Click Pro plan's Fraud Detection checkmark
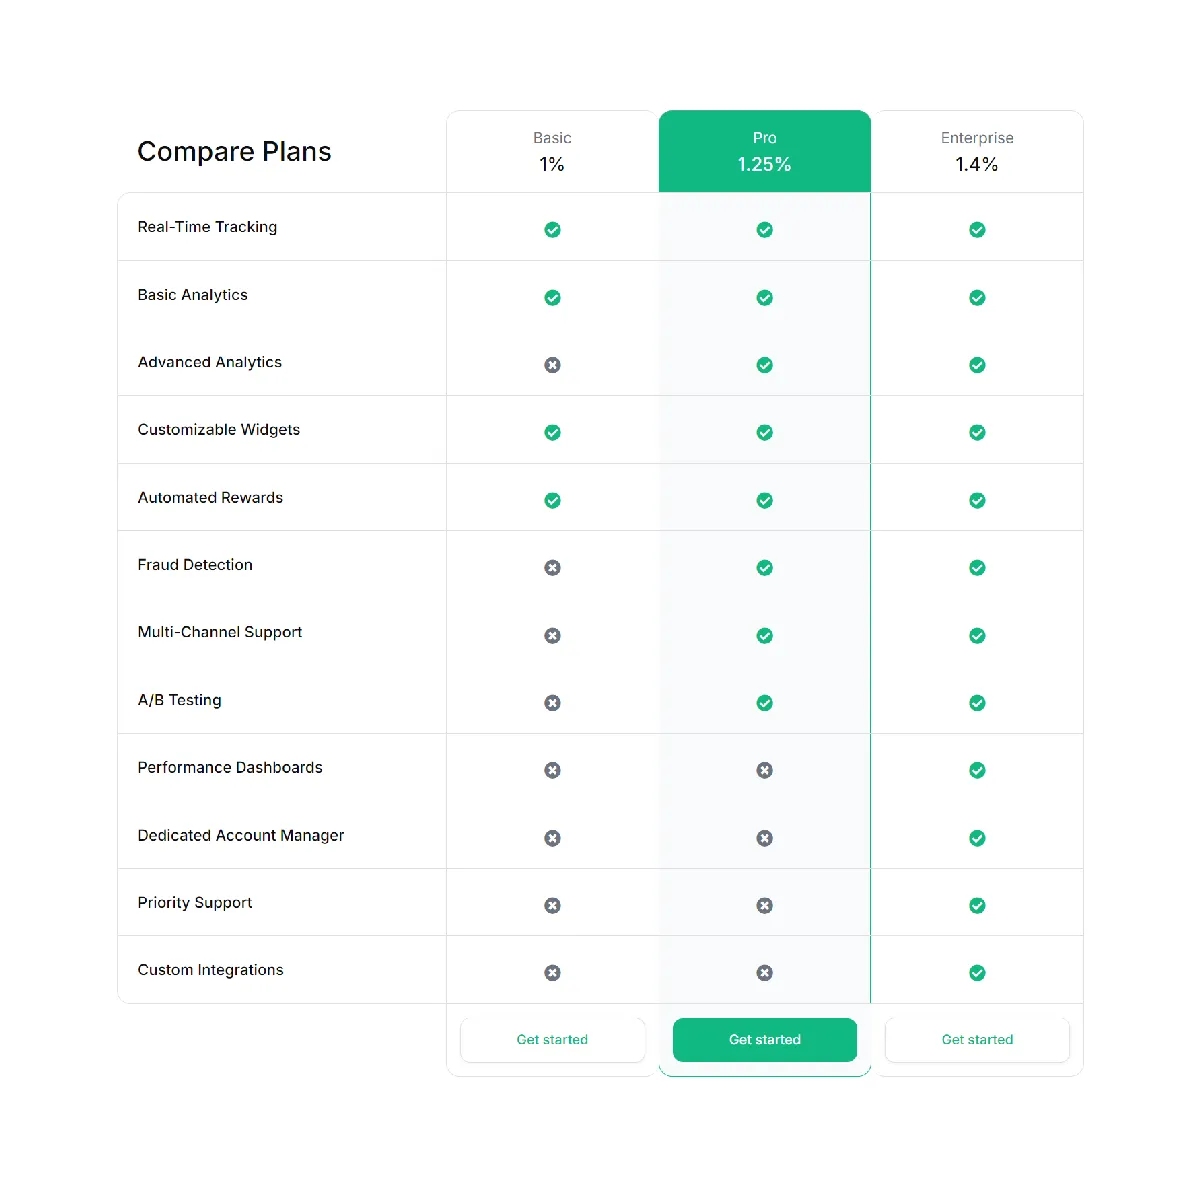The height and width of the screenshot is (1186, 1200). pos(765,568)
